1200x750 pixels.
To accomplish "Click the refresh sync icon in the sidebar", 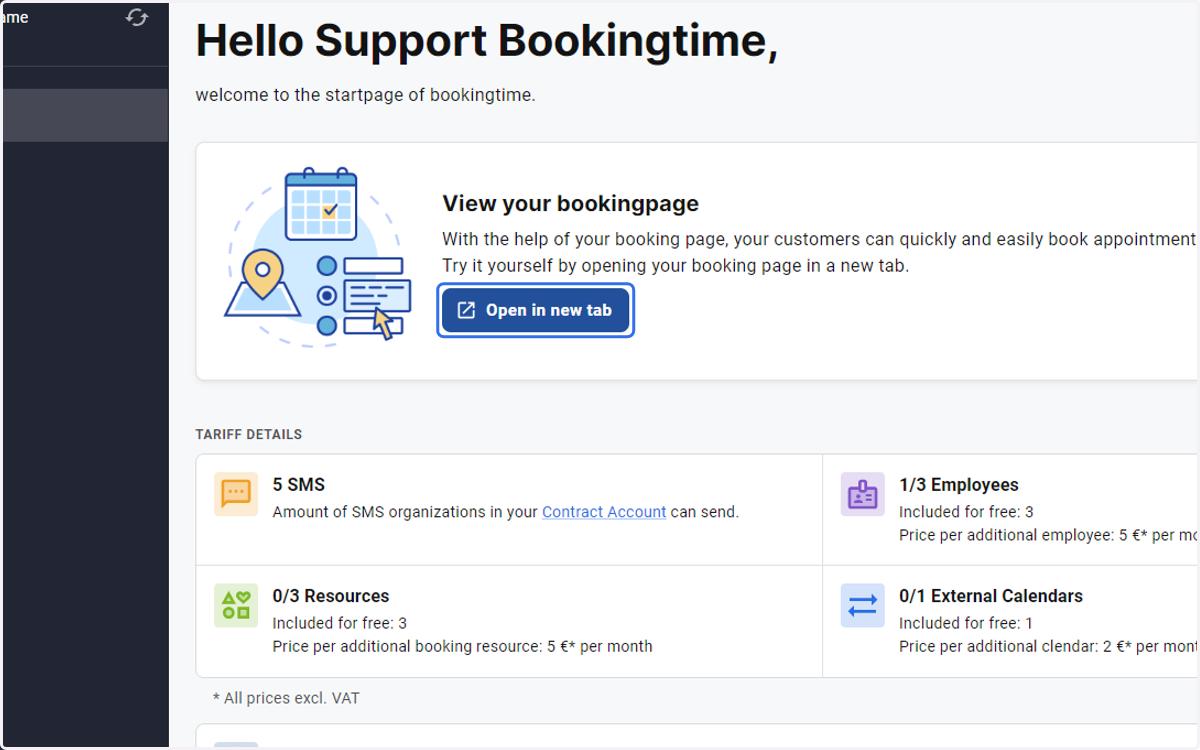I will pos(137,18).
